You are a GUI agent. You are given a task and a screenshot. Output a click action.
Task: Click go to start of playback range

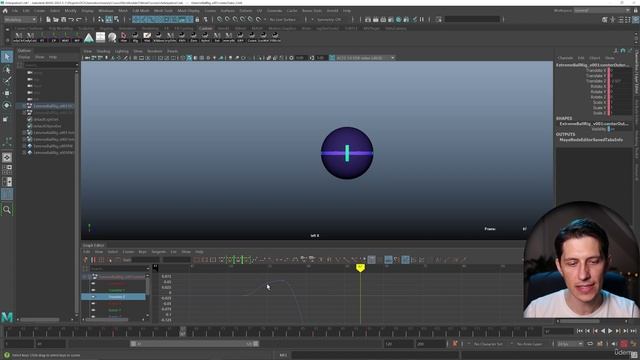(580, 331)
